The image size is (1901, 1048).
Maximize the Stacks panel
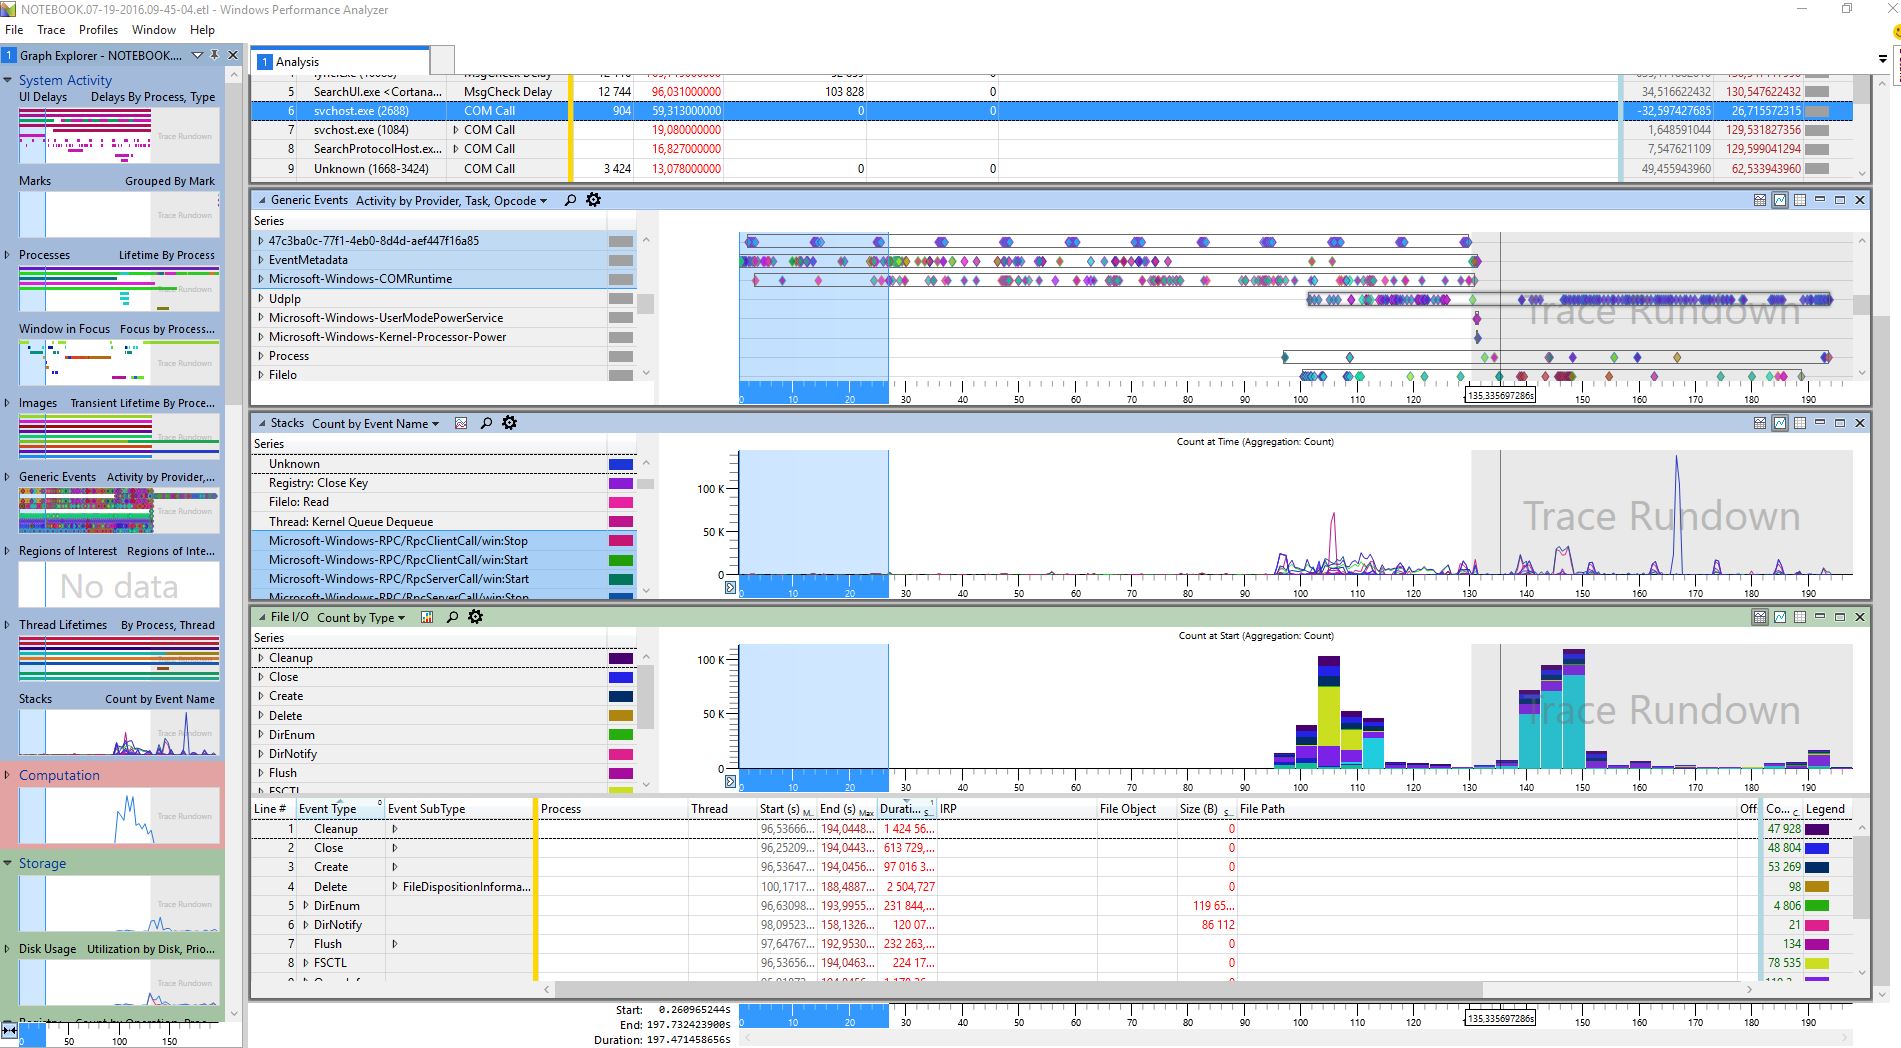[x=1840, y=423]
